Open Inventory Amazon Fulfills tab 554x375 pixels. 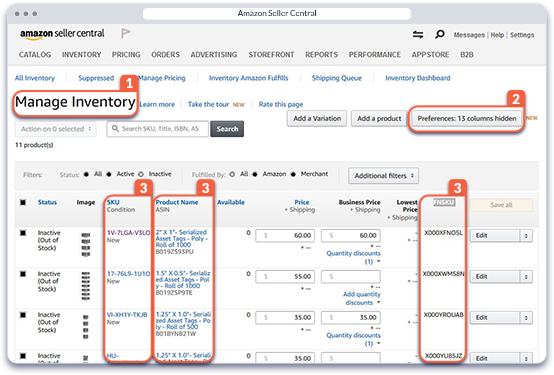pos(248,78)
